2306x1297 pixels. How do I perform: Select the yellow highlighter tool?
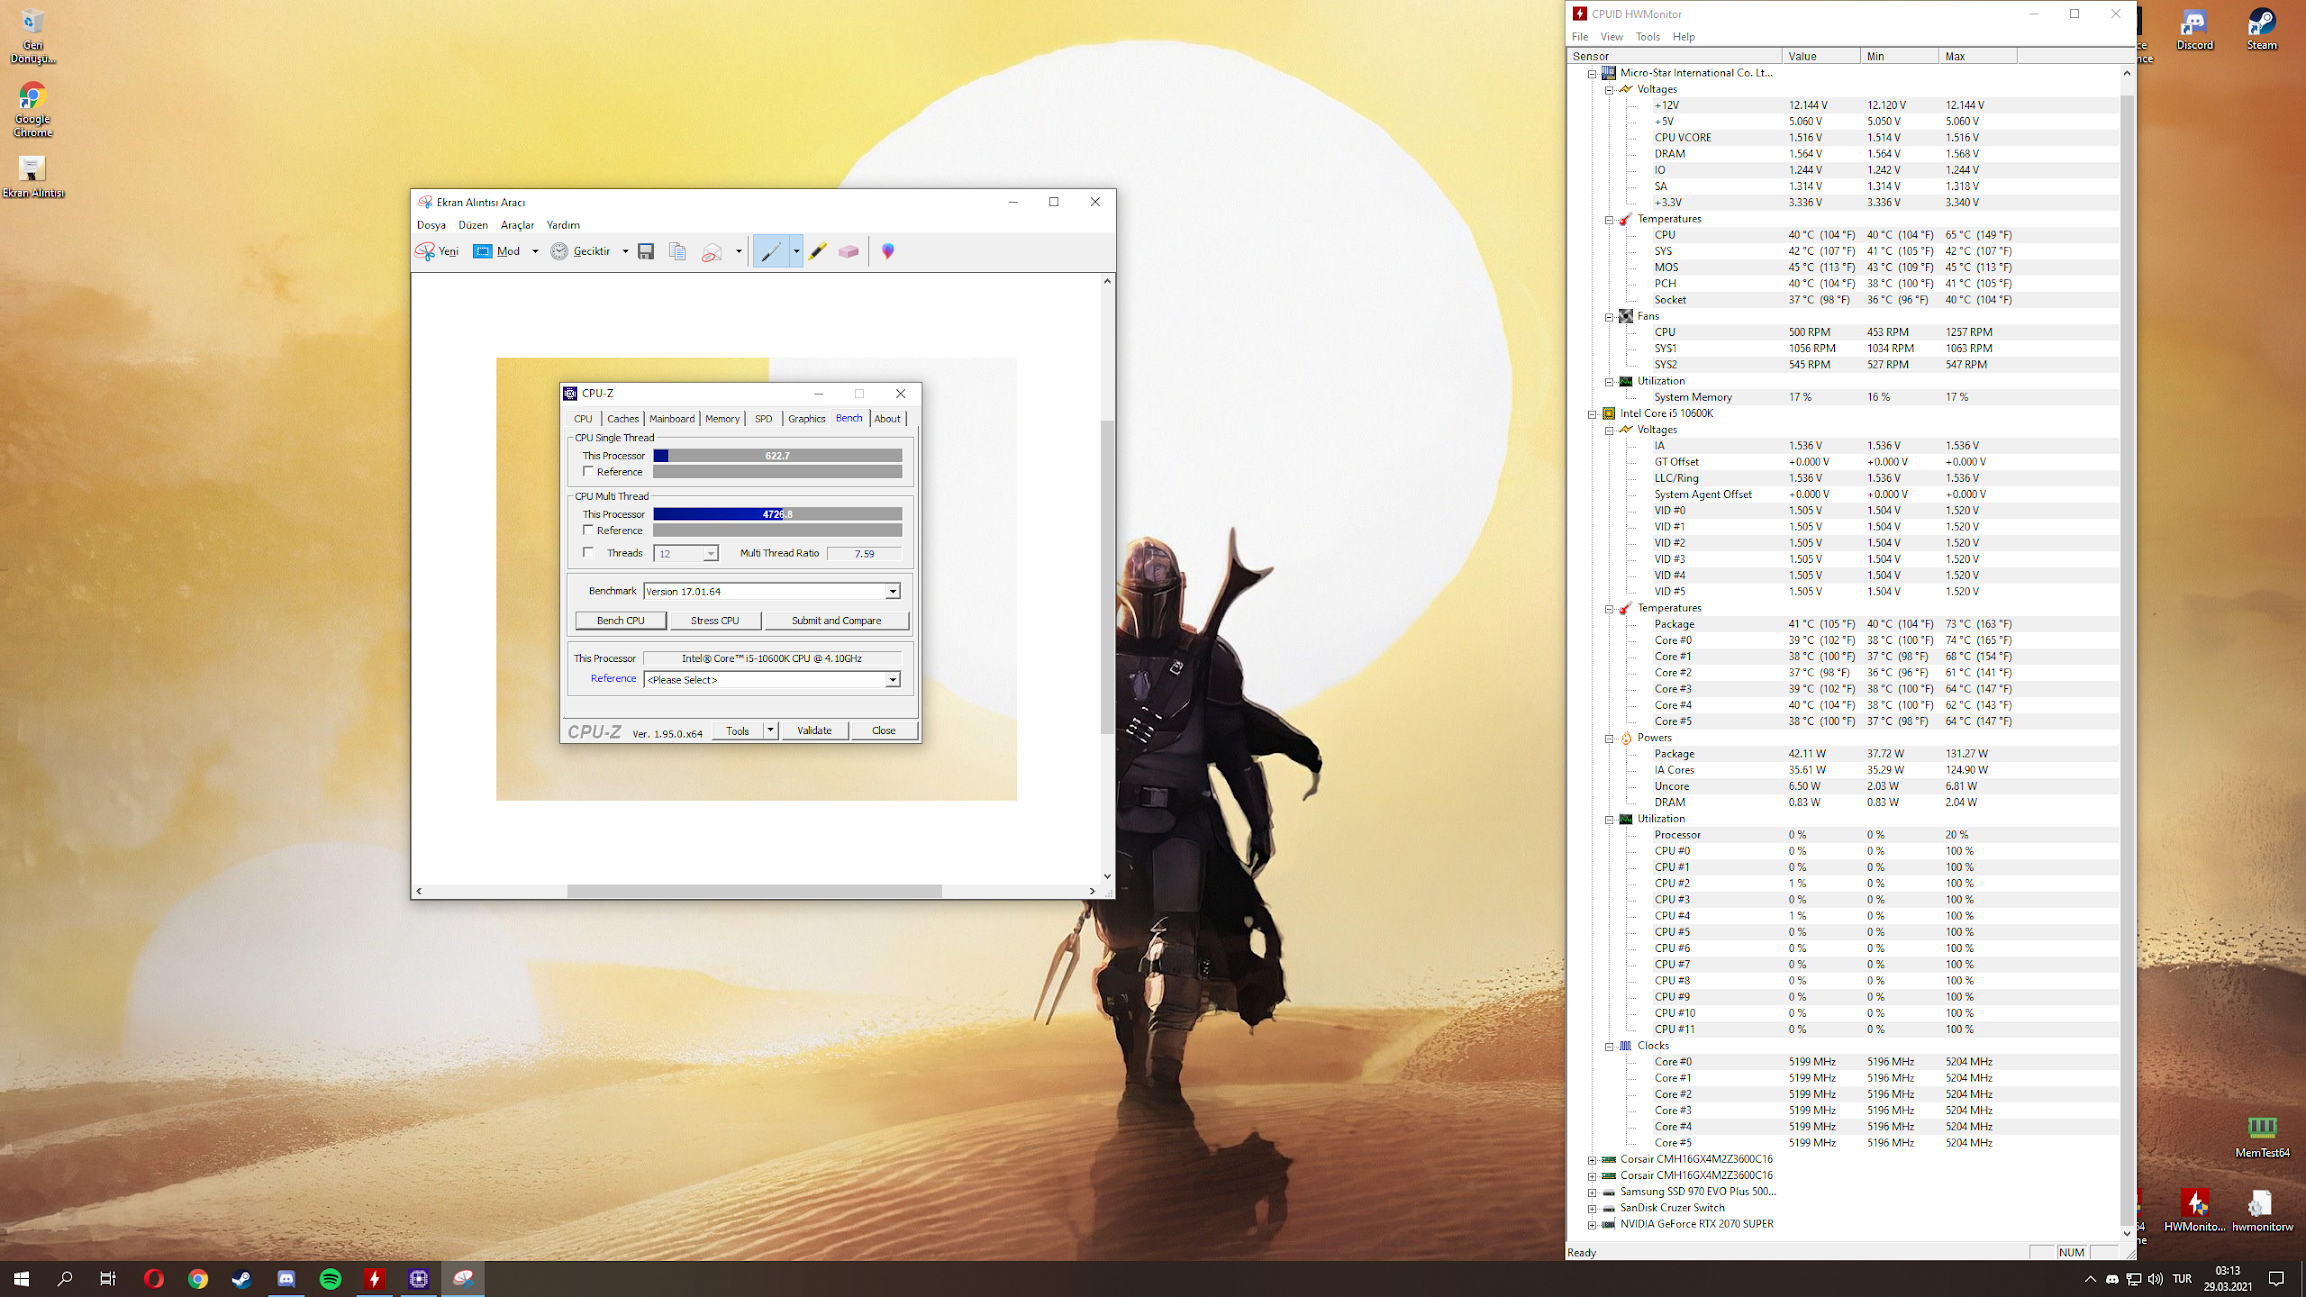click(x=817, y=251)
